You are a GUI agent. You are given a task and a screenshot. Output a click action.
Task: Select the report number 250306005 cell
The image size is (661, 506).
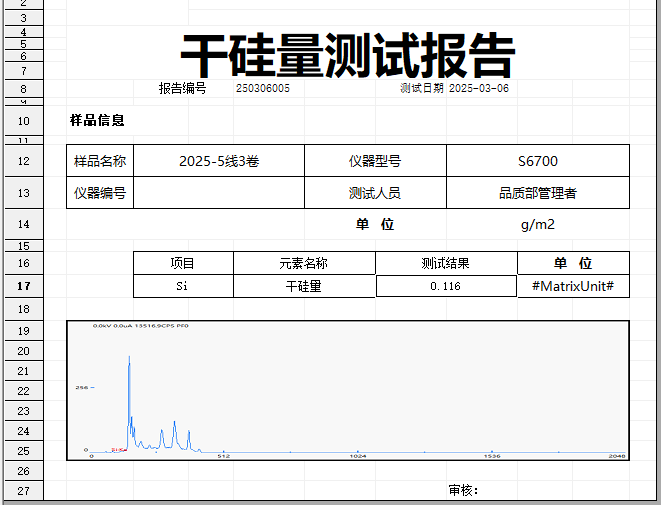pos(263,88)
